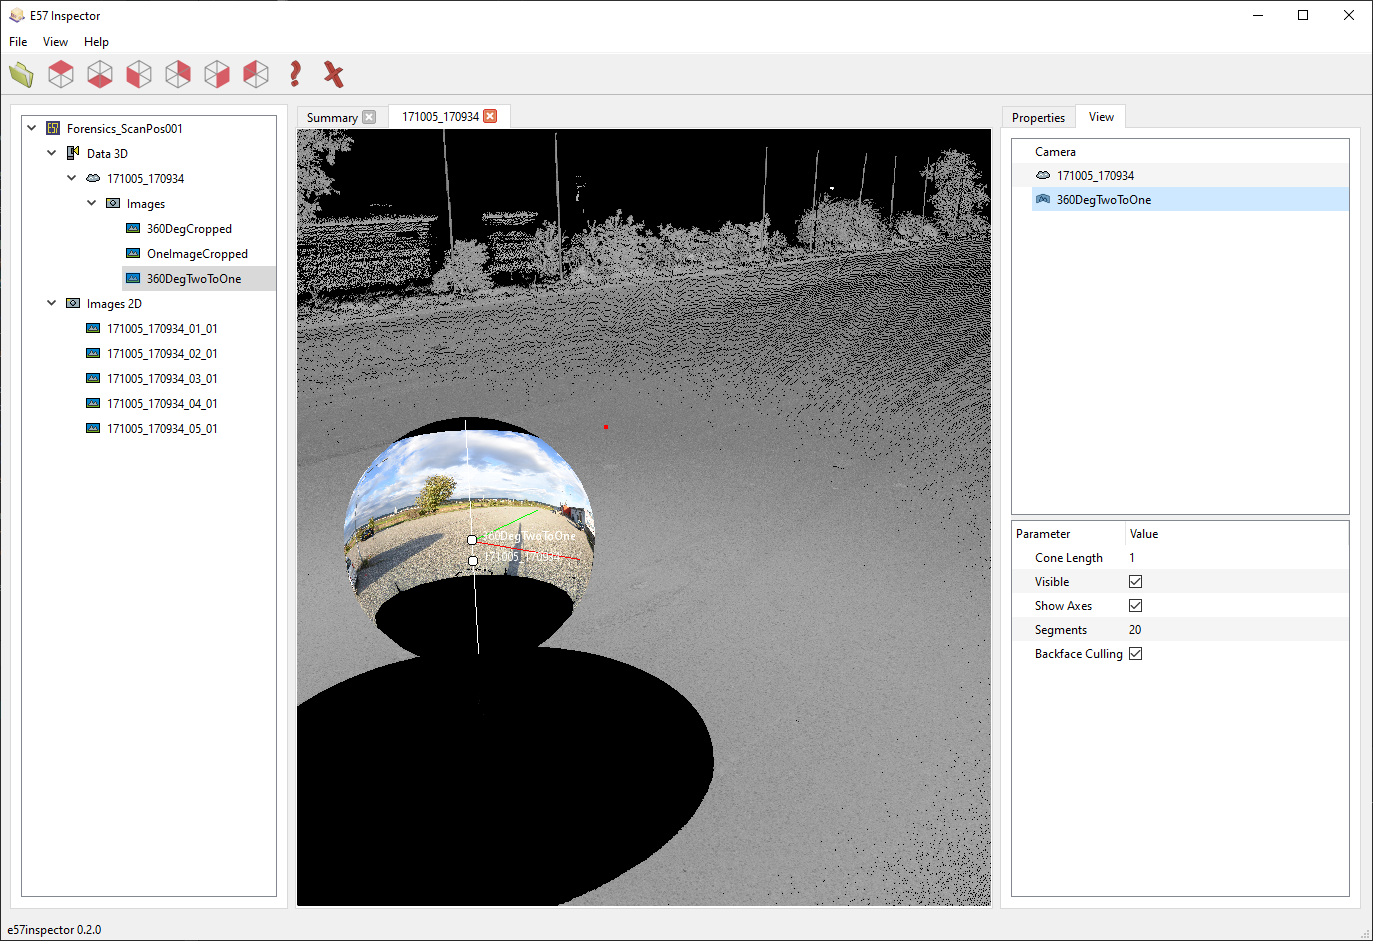Select 360DegCropped image in the tree
The image size is (1373, 941).
[x=188, y=229]
